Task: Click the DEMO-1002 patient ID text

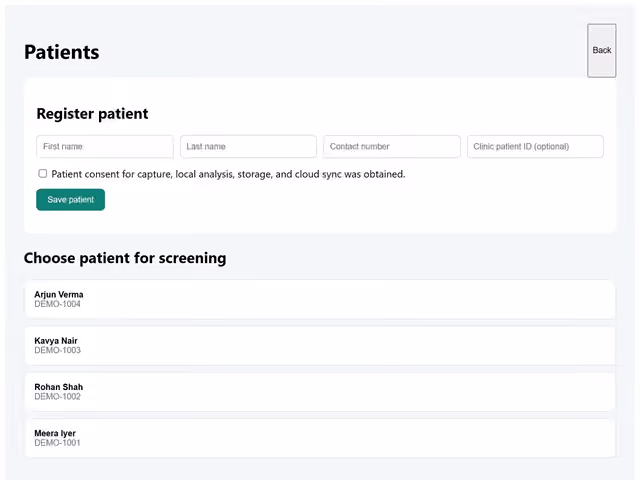Action: [x=58, y=396]
